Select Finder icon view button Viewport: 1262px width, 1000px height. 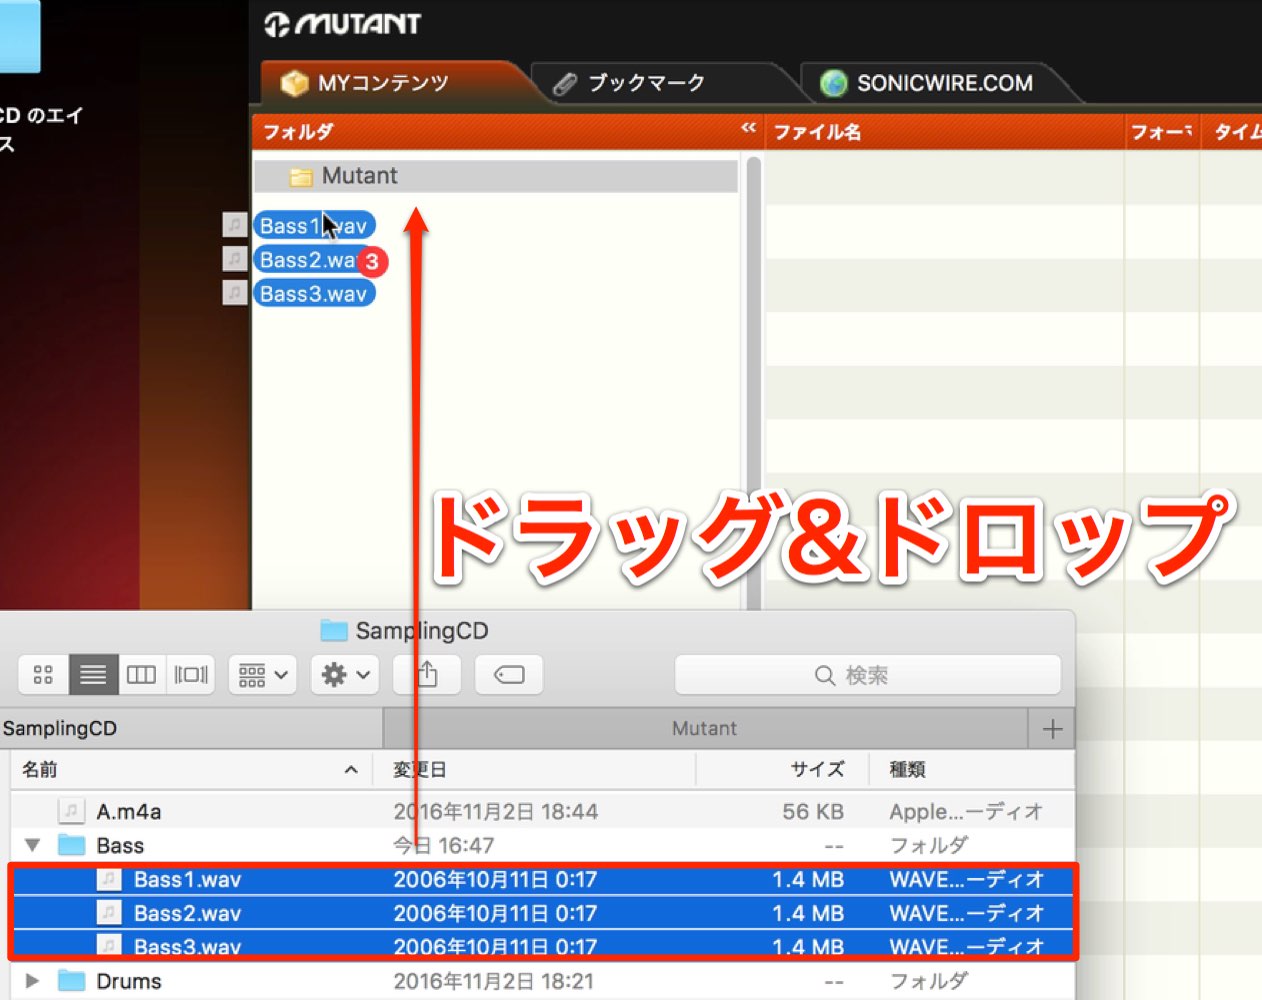pyautogui.click(x=43, y=675)
